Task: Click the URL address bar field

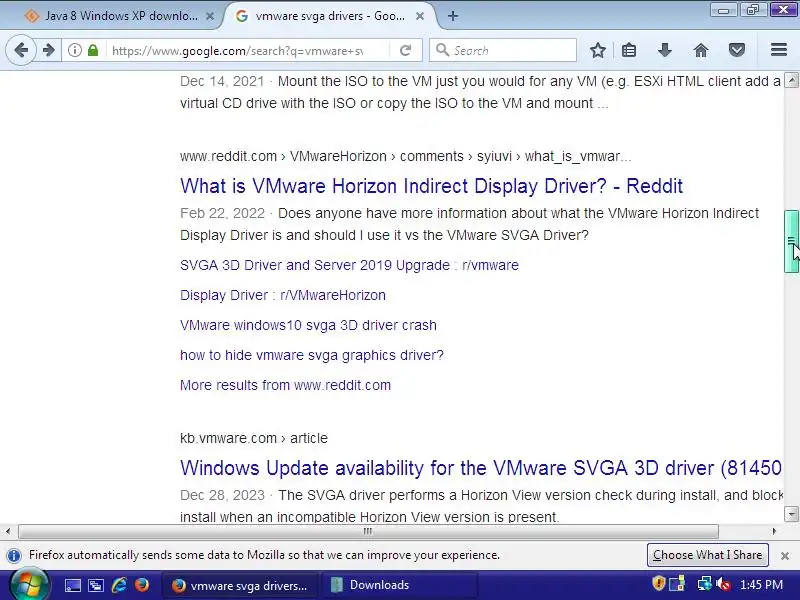Action: tap(237, 51)
